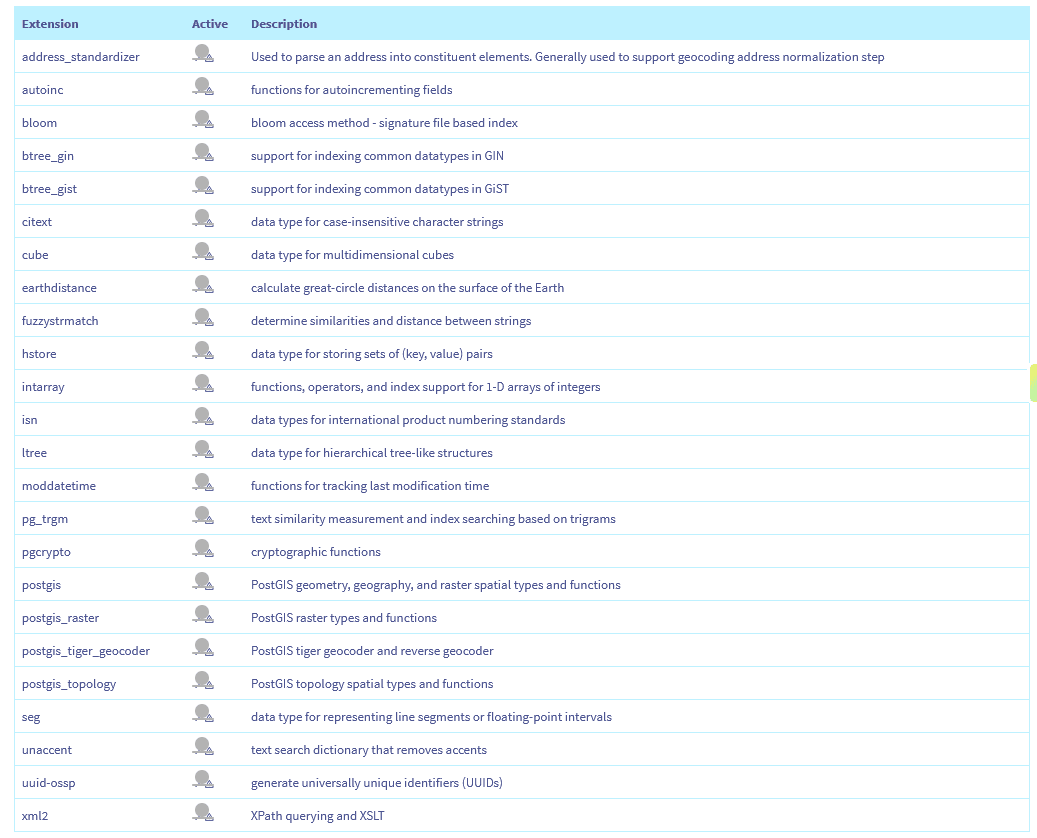The image size is (1037, 838).
Task: Enable moddatetime via its icon
Action: pyautogui.click(x=203, y=483)
